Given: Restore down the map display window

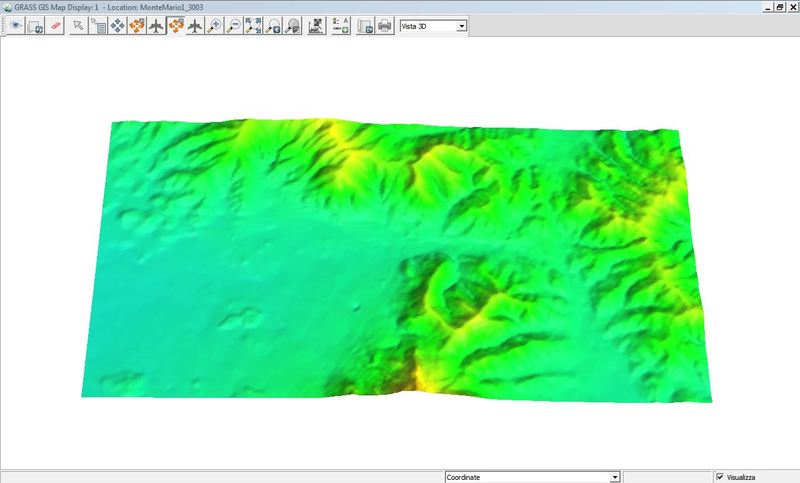Looking at the screenshot, I should click(x=779, y=6).
